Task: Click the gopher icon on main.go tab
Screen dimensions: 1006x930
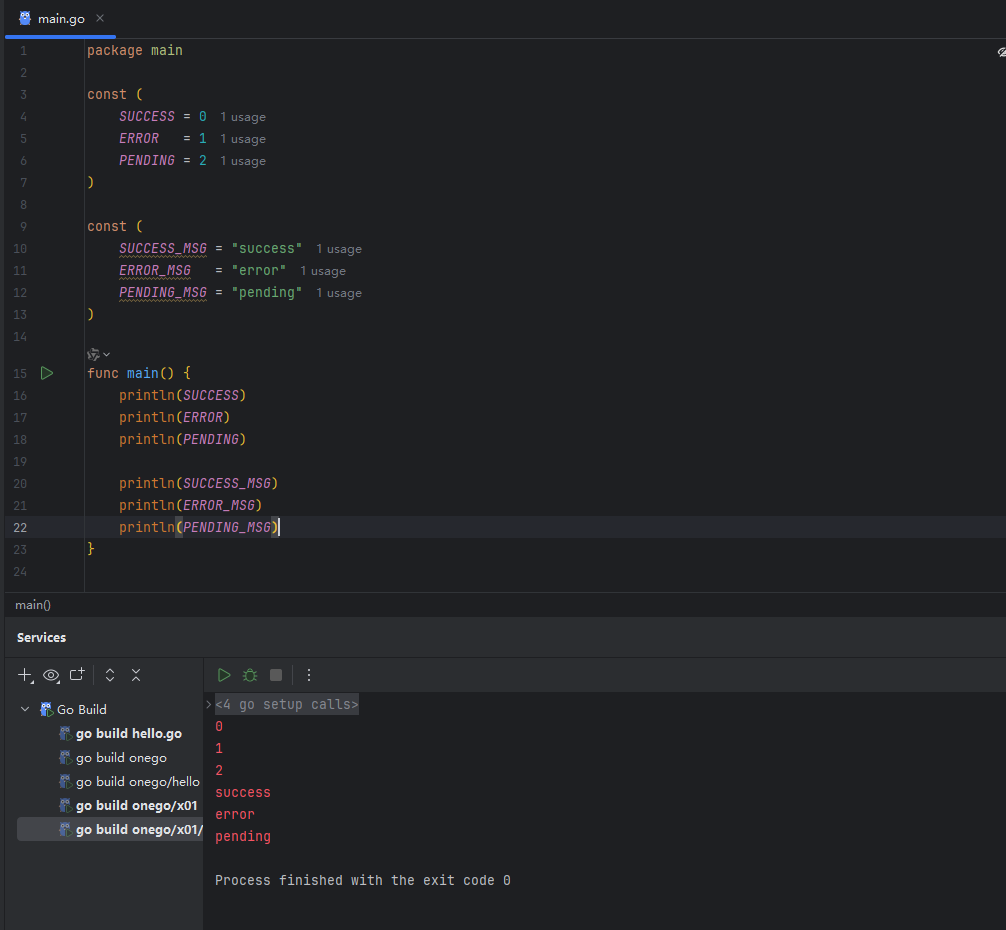Action: coord(25,18)
